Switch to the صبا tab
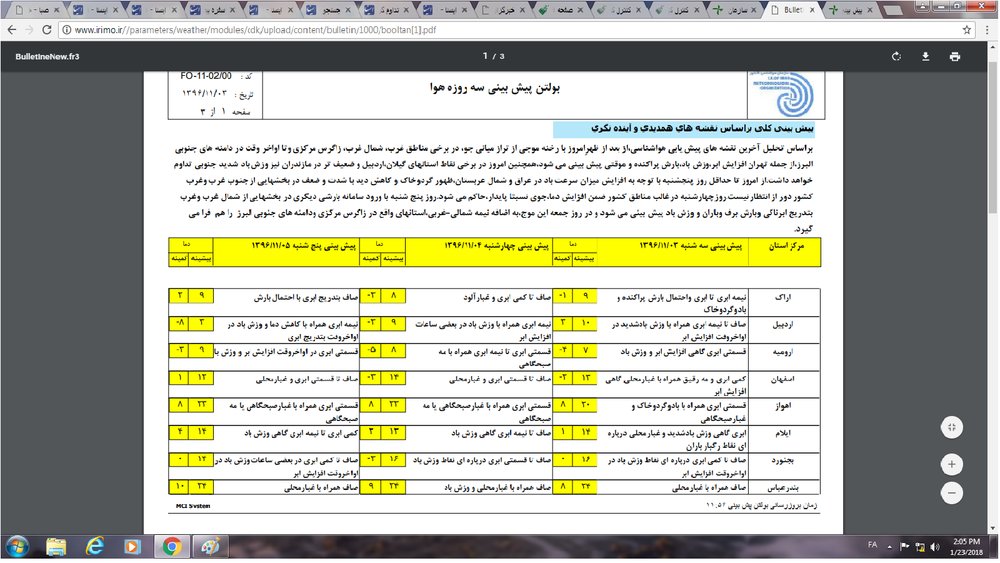The width and height of the screenshot is (1000, 563). 37,10
